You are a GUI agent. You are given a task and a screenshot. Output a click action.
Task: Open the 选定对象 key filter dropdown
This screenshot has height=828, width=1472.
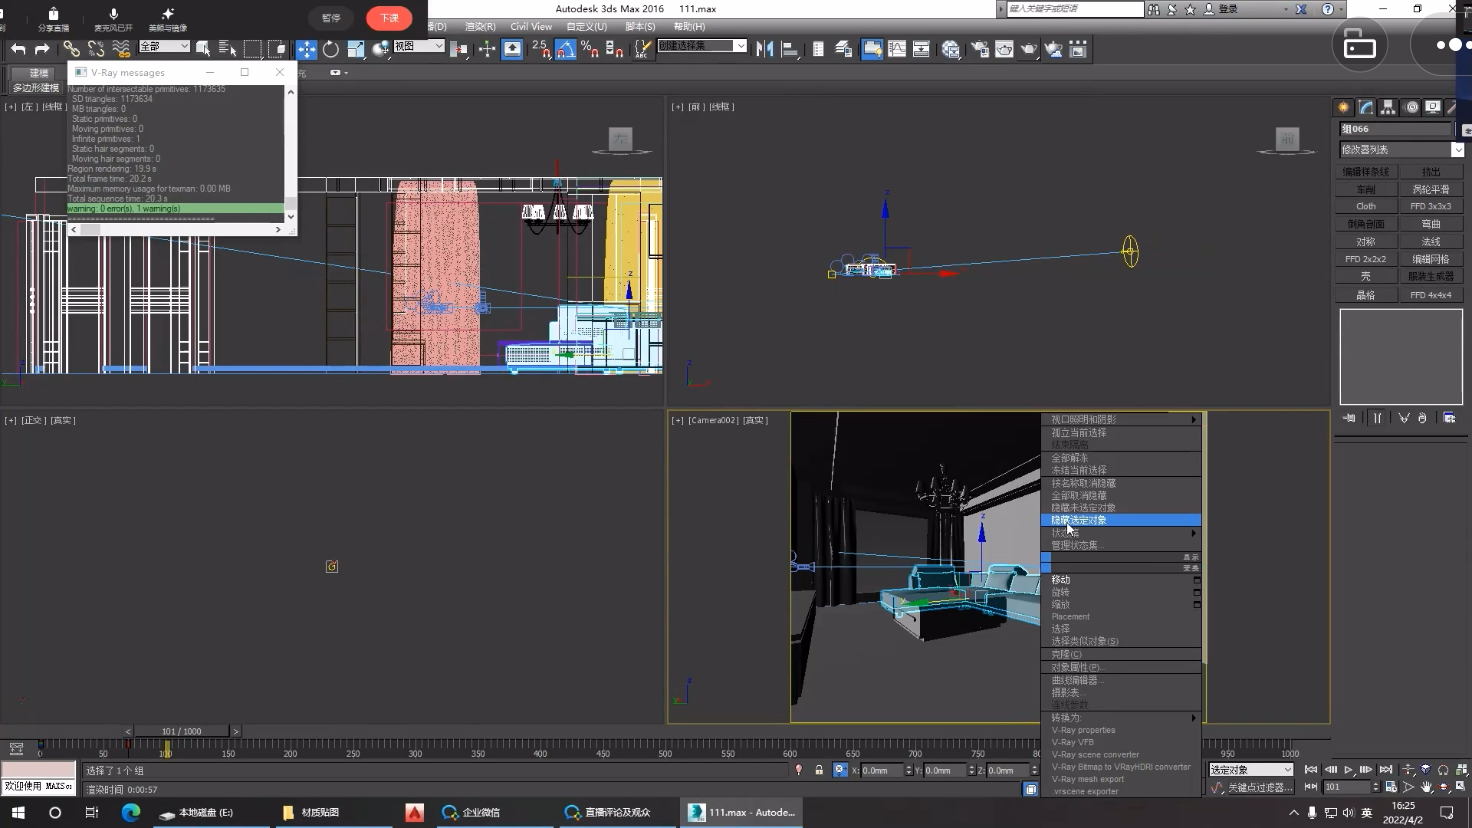pyautogui.click(x=1251, y=770)
